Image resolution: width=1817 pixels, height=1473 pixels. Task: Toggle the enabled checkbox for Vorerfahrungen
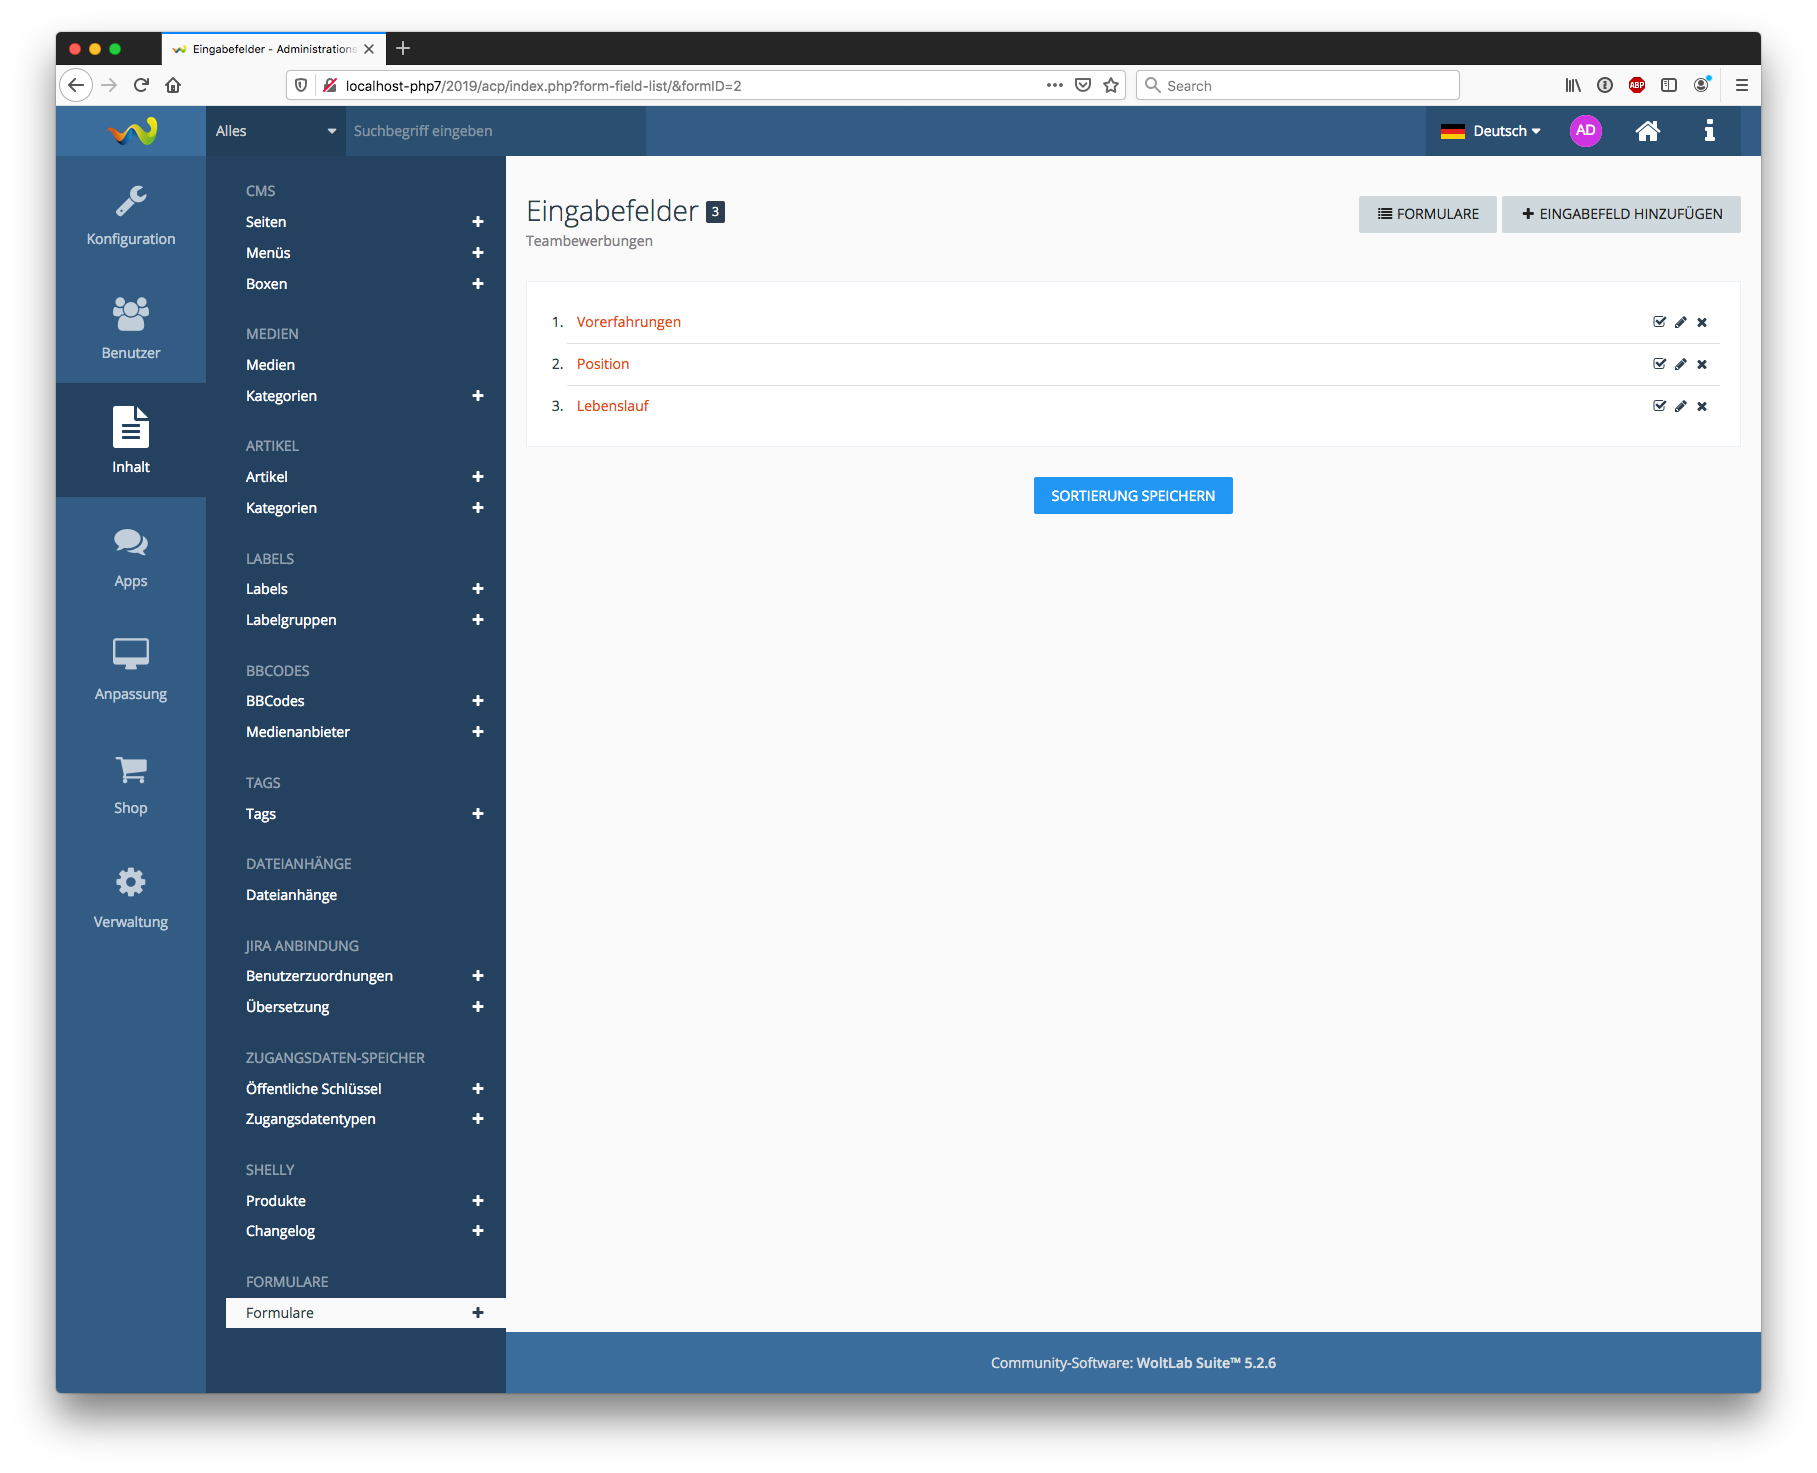point(1659,322)
